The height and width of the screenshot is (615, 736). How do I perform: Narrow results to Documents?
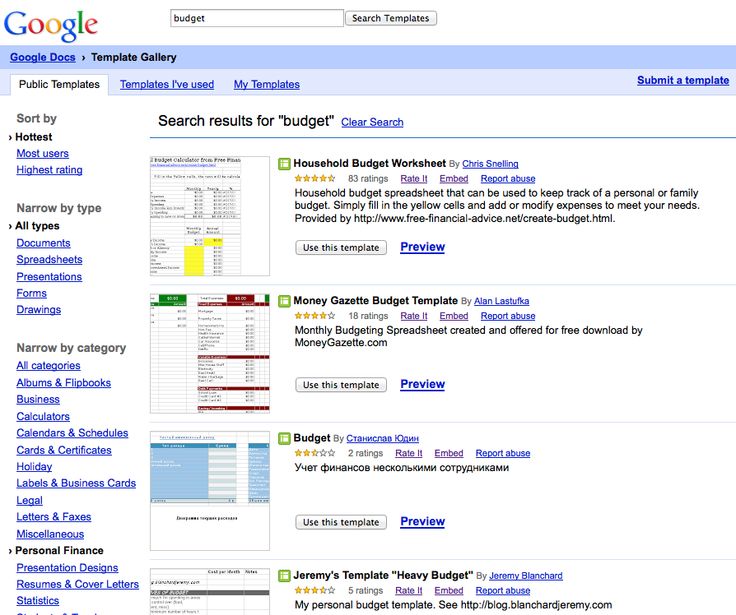click(x=43, y=243)
